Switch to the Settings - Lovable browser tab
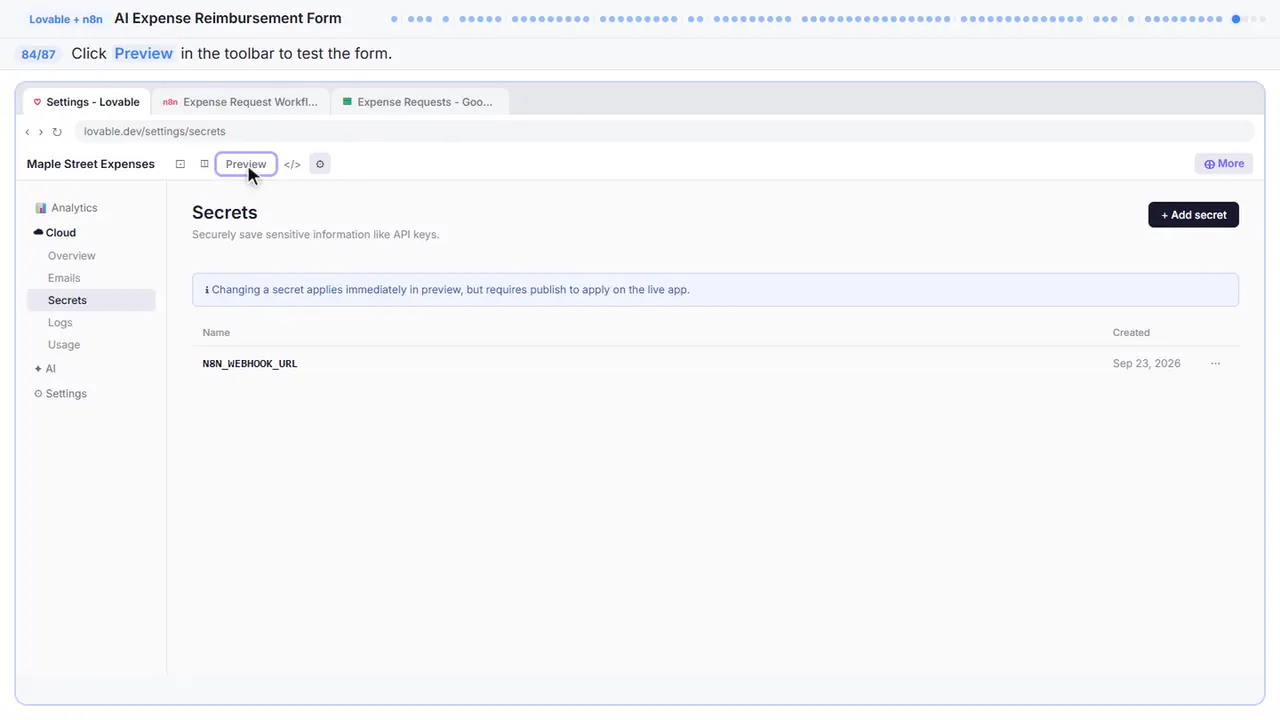 [x=87, y=102]
